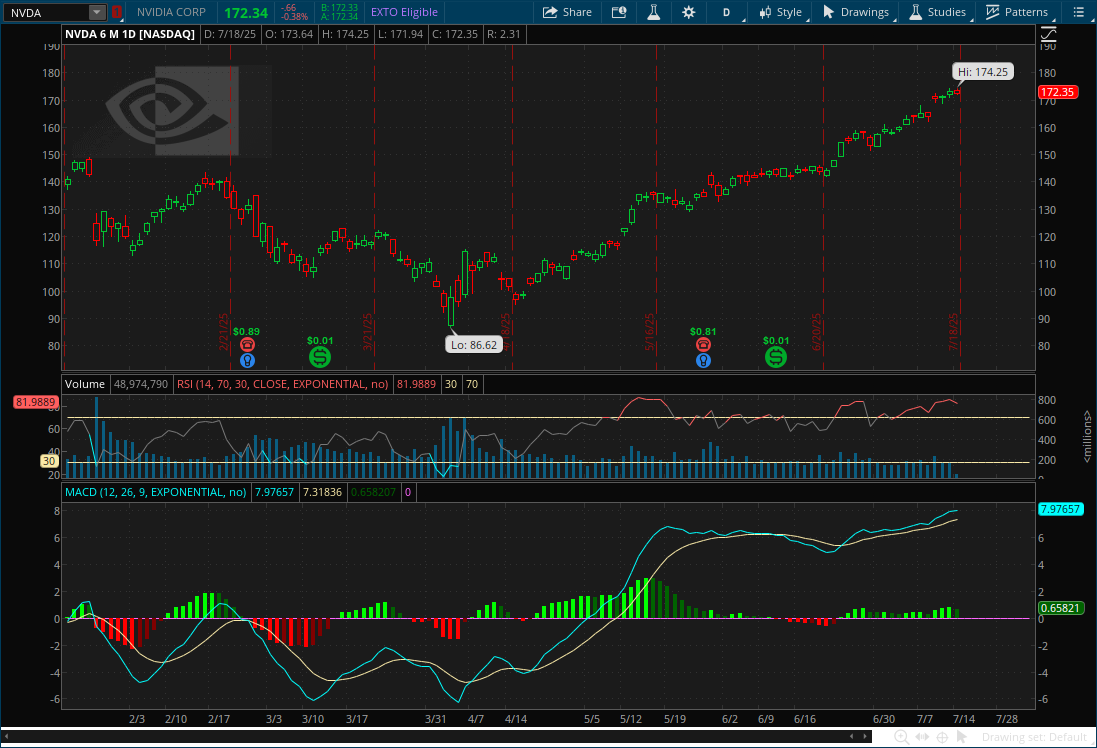1097x748 pixels.
Task: Click the 7.97657 MACD axis label
Action: pyautogui.click(x=1060, y=509)
